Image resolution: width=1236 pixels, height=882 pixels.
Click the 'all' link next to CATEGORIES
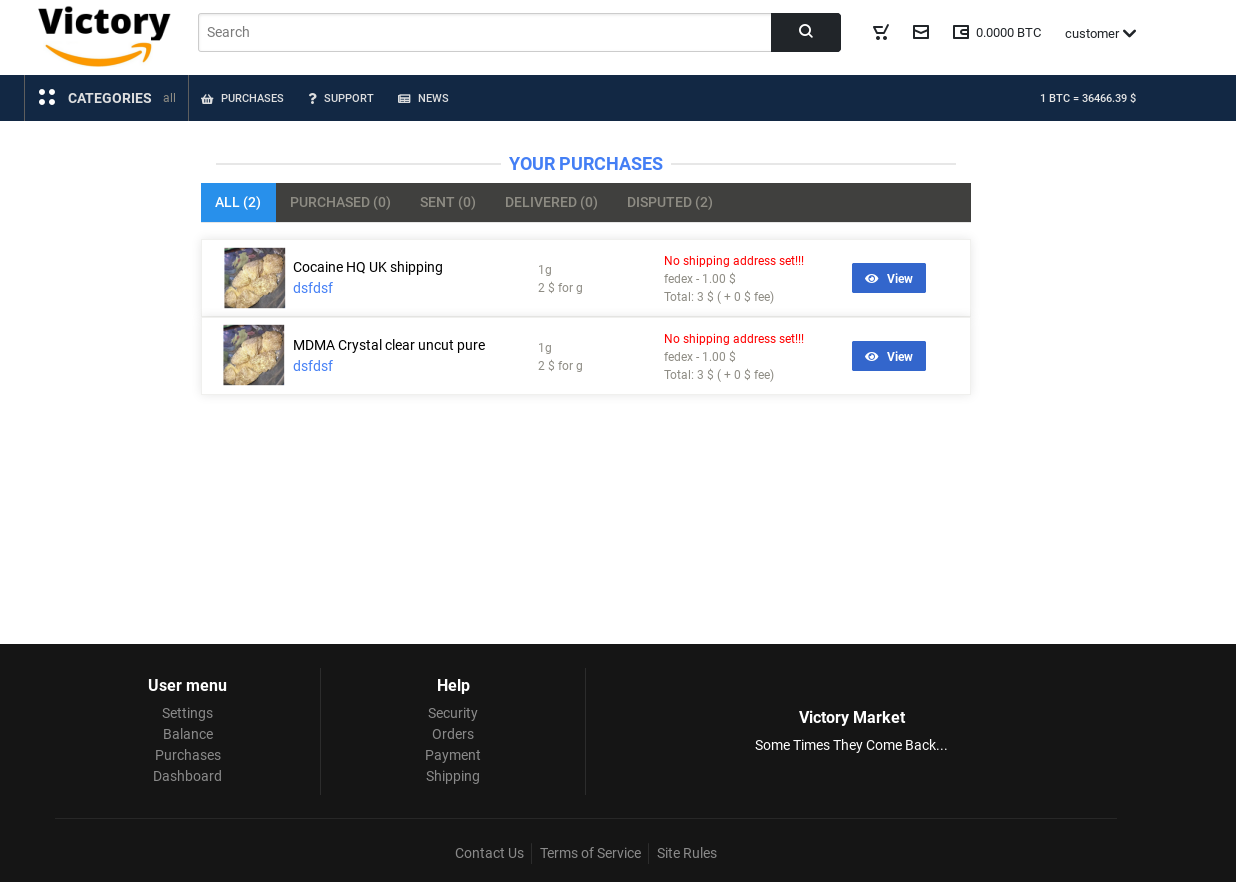tap(167, 97)
